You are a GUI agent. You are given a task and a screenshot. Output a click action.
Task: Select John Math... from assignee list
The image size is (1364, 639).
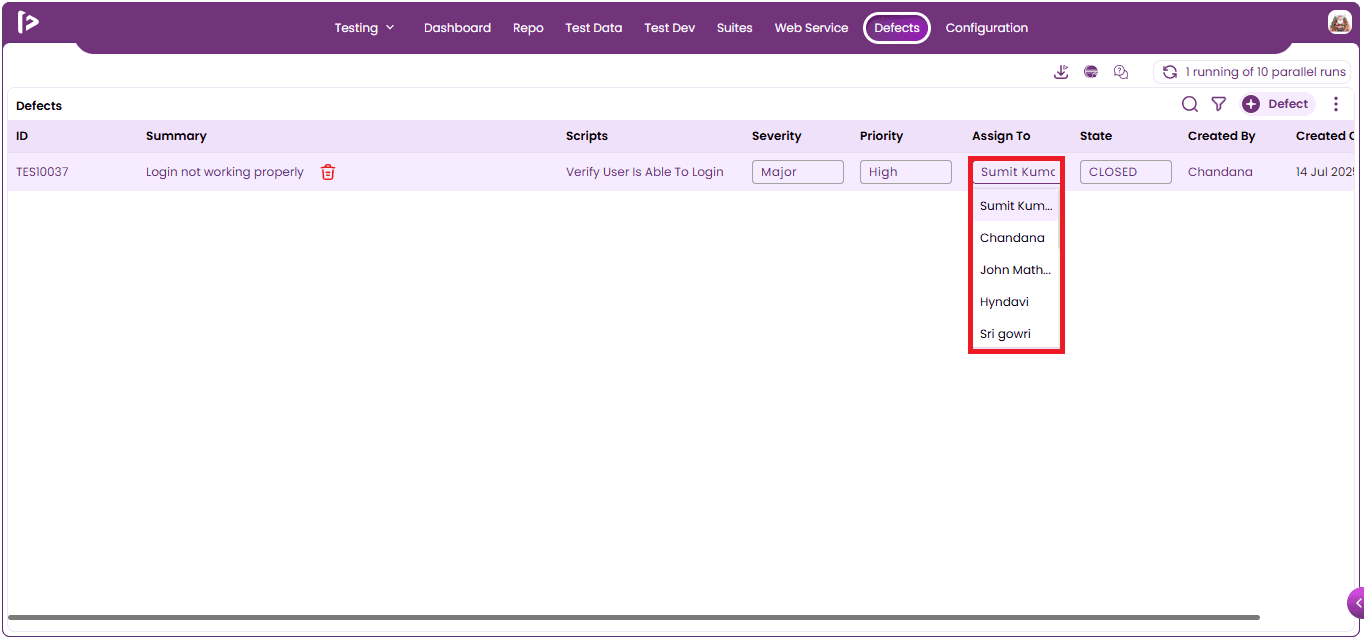pos(1016,270)
